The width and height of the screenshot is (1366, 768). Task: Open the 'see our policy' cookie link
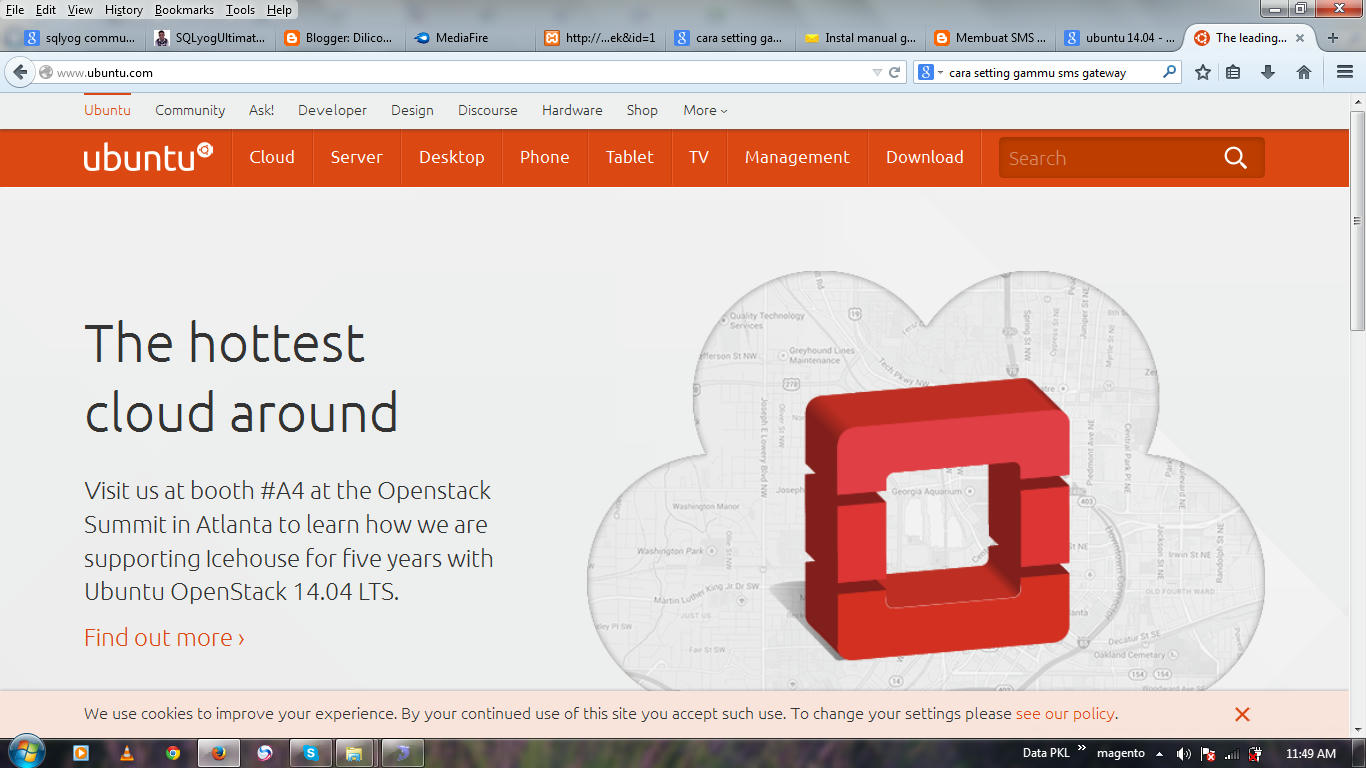click(1065, 714)
